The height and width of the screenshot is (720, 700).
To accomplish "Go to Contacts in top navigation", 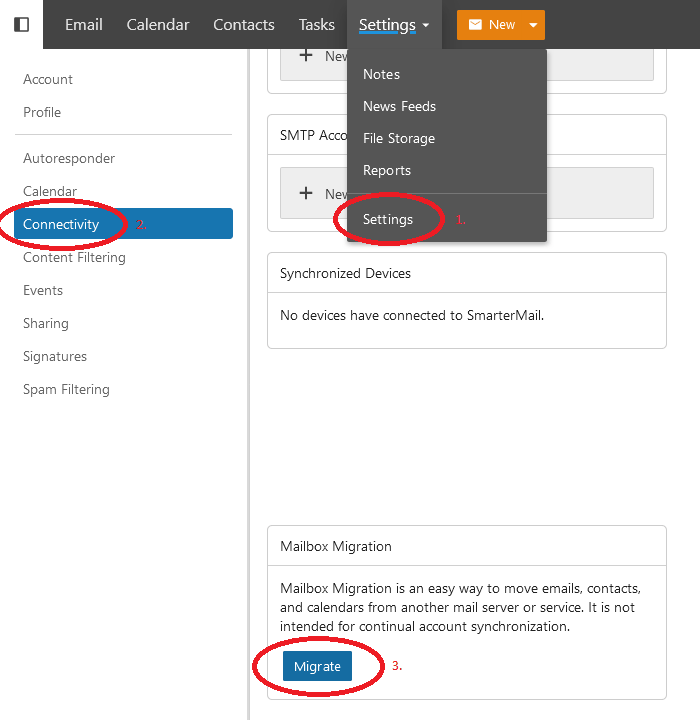I will (243, 24).
